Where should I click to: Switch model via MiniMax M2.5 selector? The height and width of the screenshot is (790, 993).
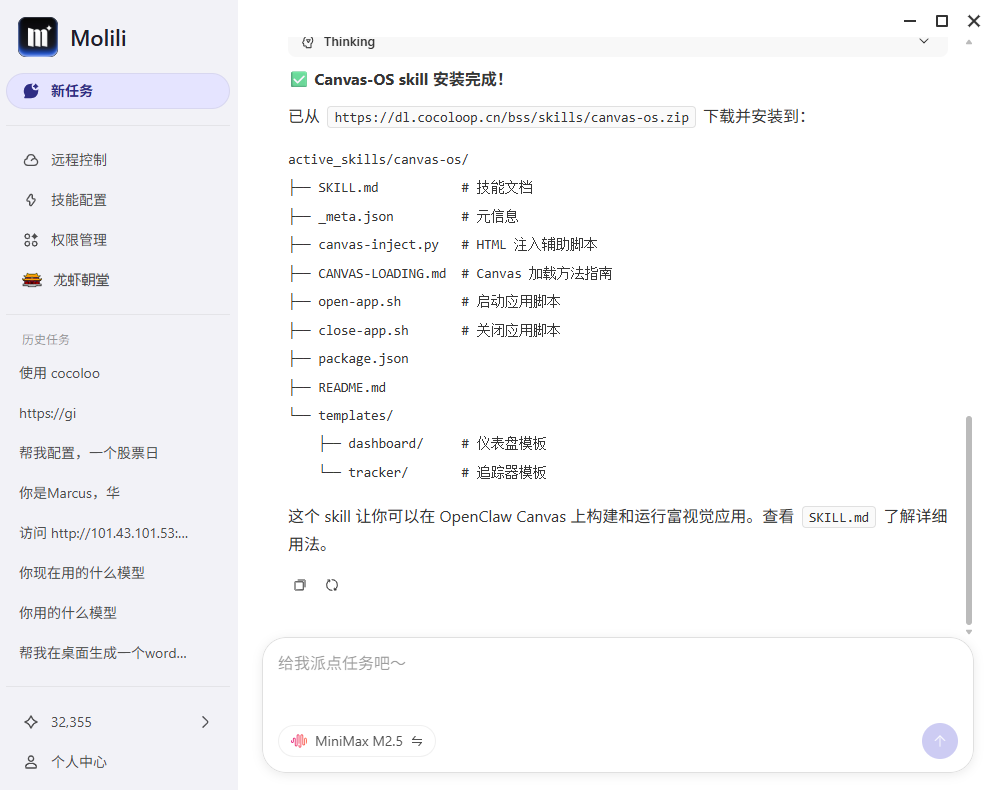click(x=357, y=741)
